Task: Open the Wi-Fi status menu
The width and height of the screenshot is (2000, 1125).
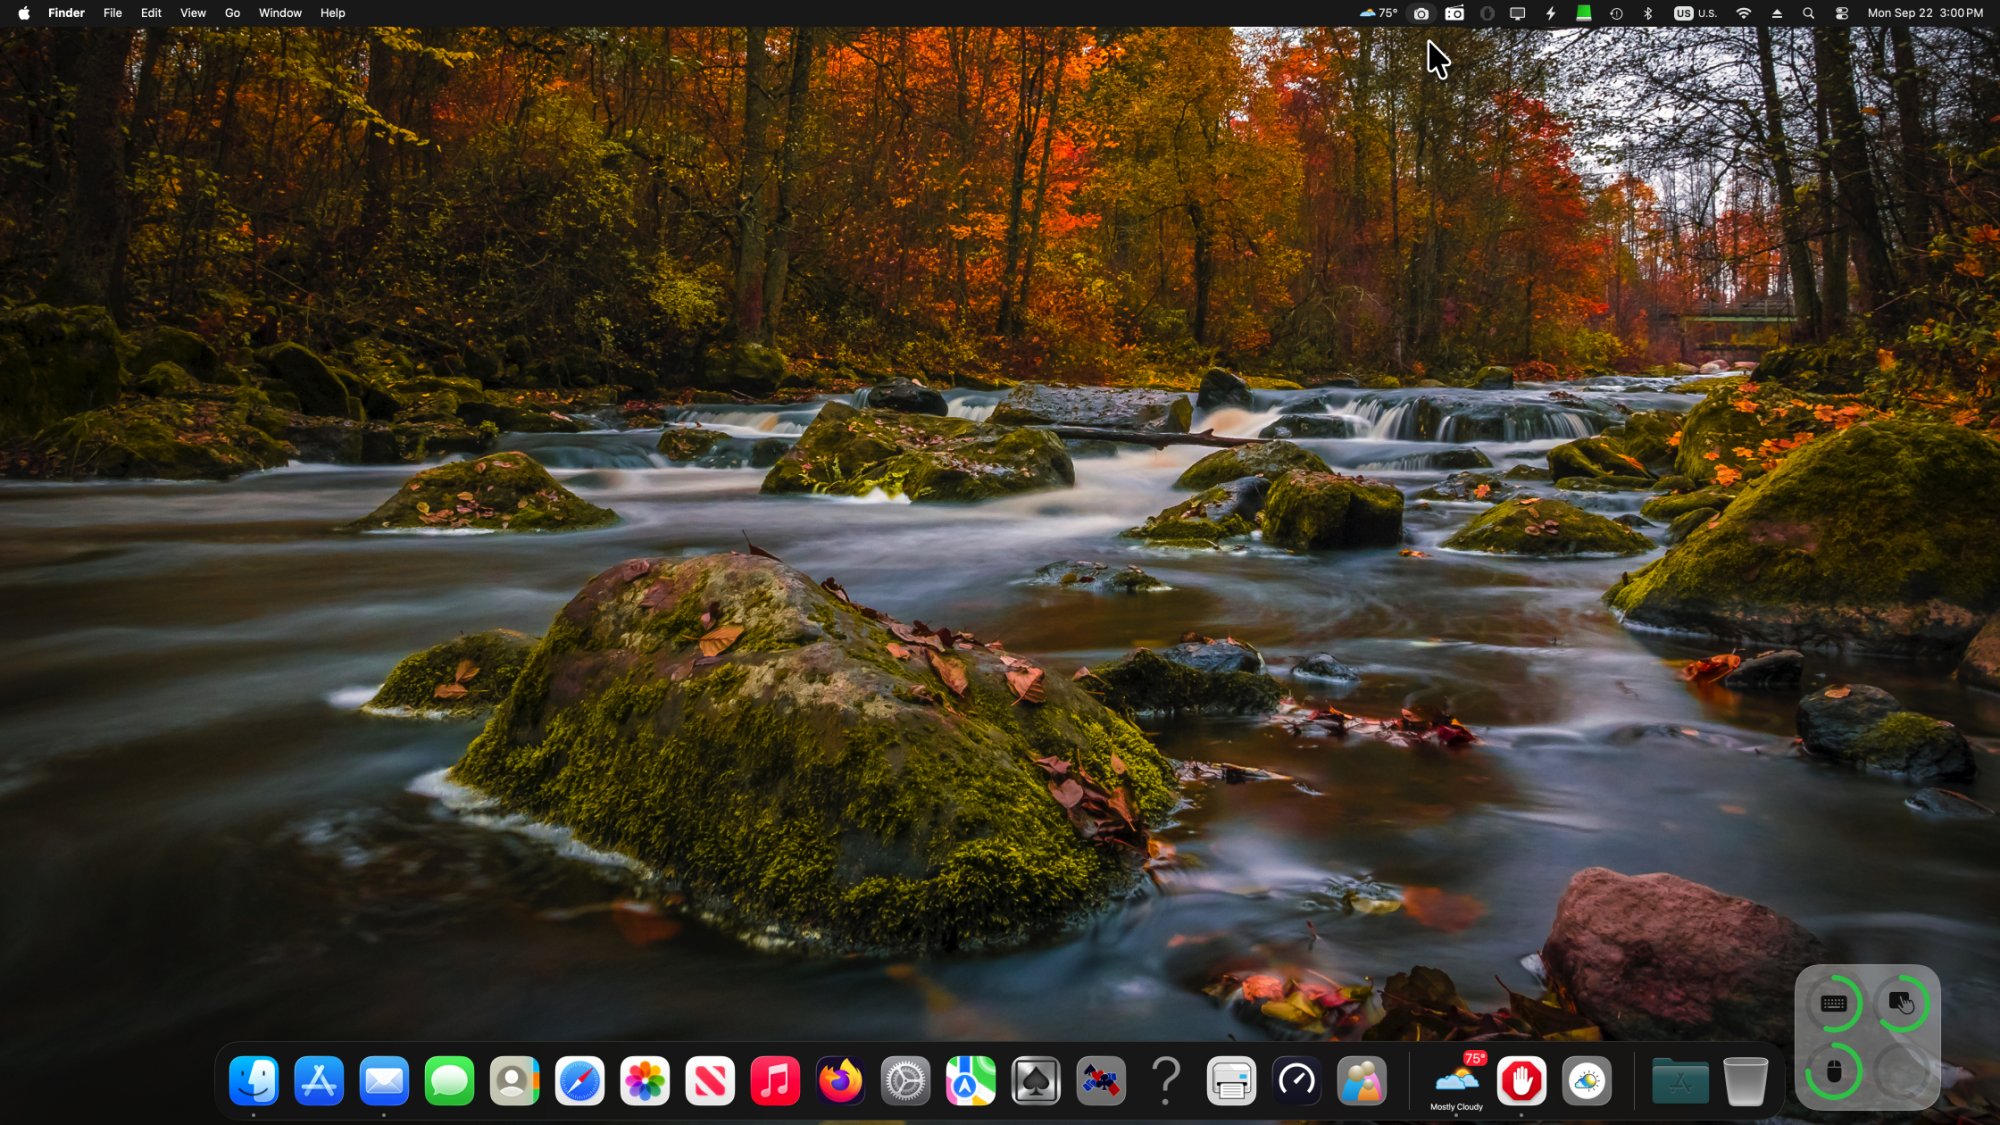Action: point(1743,13)
